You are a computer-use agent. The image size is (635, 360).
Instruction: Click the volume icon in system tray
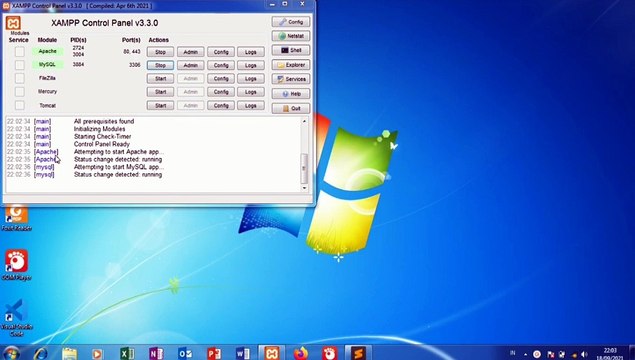584,354
